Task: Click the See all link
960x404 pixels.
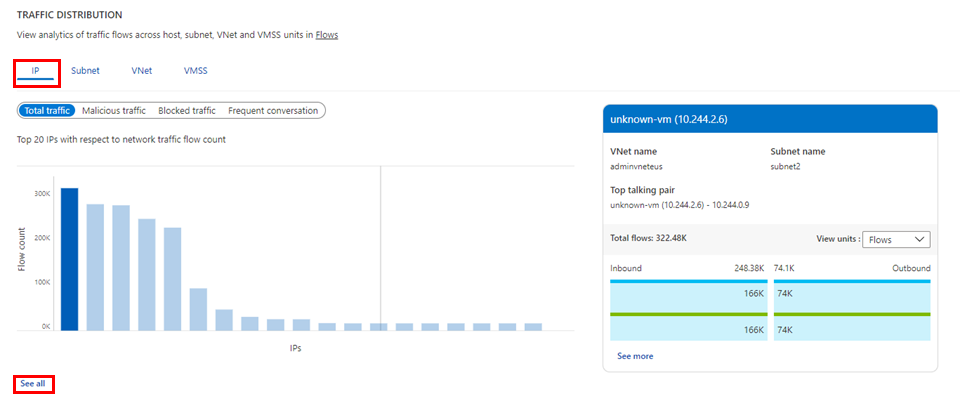Action: (x=33, y=384)
